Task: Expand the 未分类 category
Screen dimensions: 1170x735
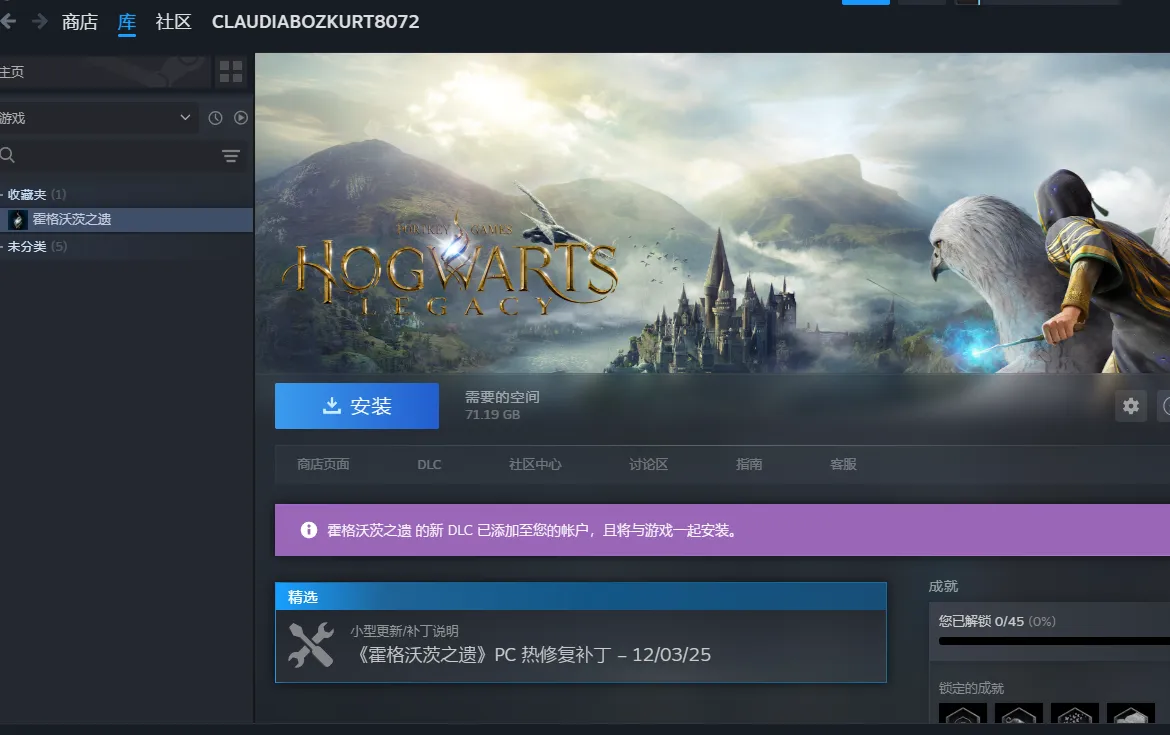Action: click(x=28, y=246)
